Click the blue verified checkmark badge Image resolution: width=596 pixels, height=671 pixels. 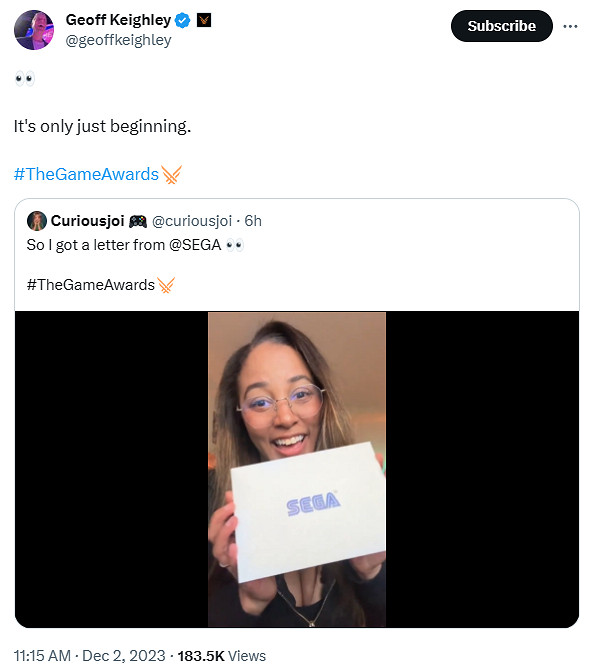pyautogui.click(x=183, y=20)
